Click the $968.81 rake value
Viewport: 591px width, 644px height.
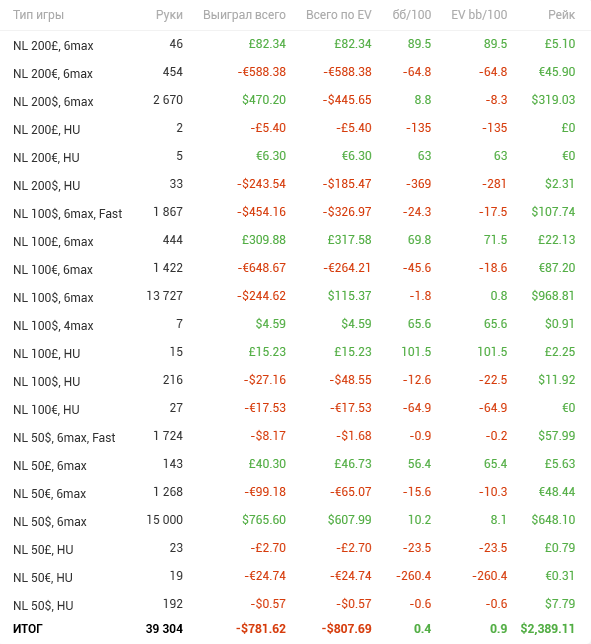click(x=553, y=296)
